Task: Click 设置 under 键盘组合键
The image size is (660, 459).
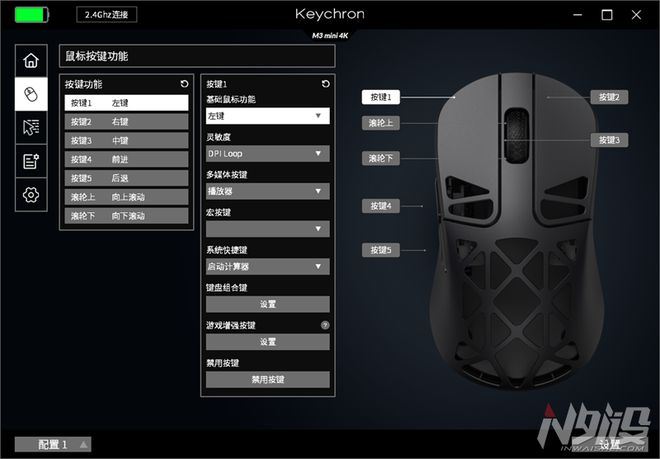Action: click(x=268, y=304)
